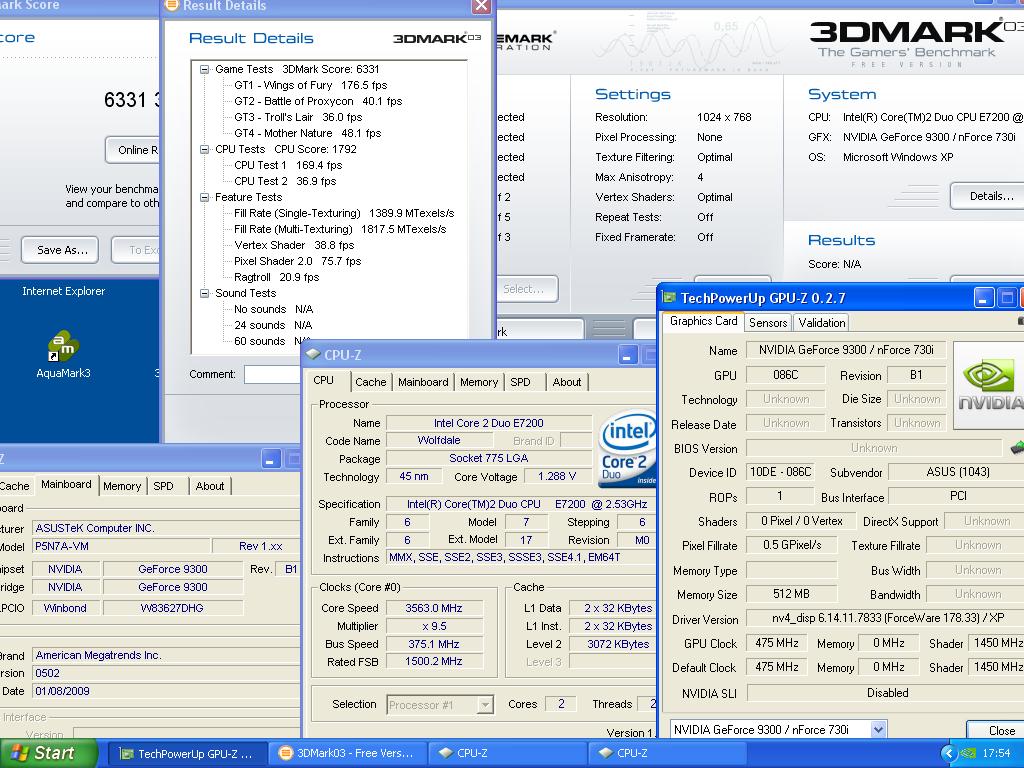
Task: Click the BIOS save chip icon in GPU-Z
Action: (x=1017, y=447)
